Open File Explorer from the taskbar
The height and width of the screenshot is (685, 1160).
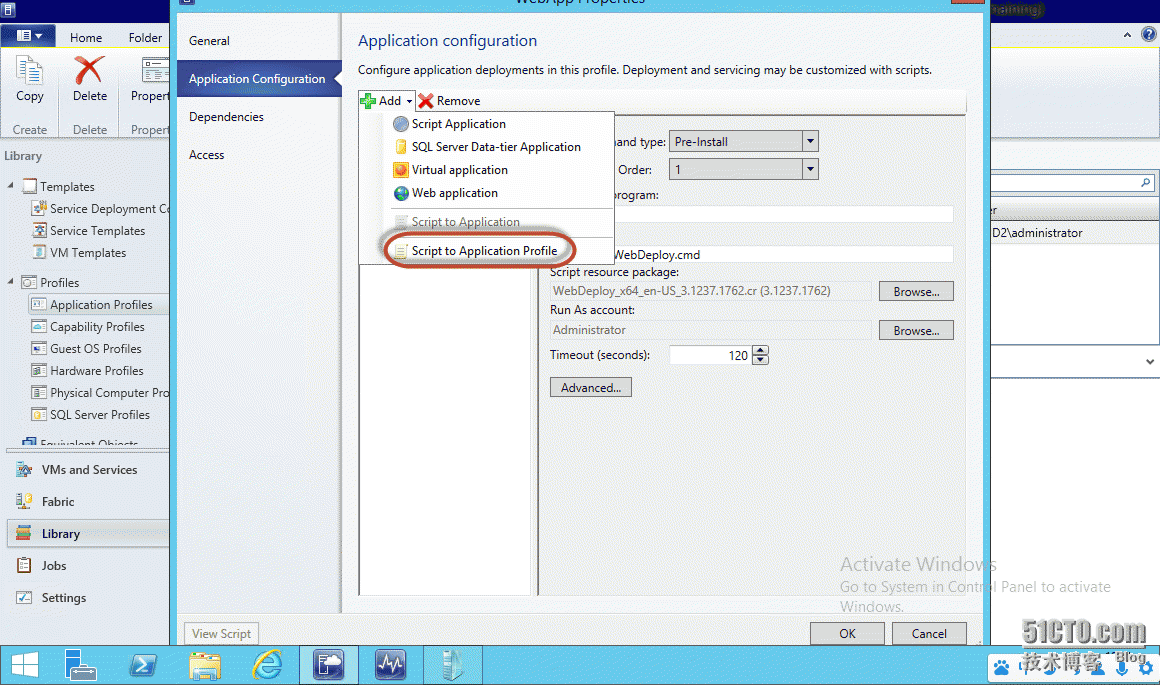tap(205, 664)
